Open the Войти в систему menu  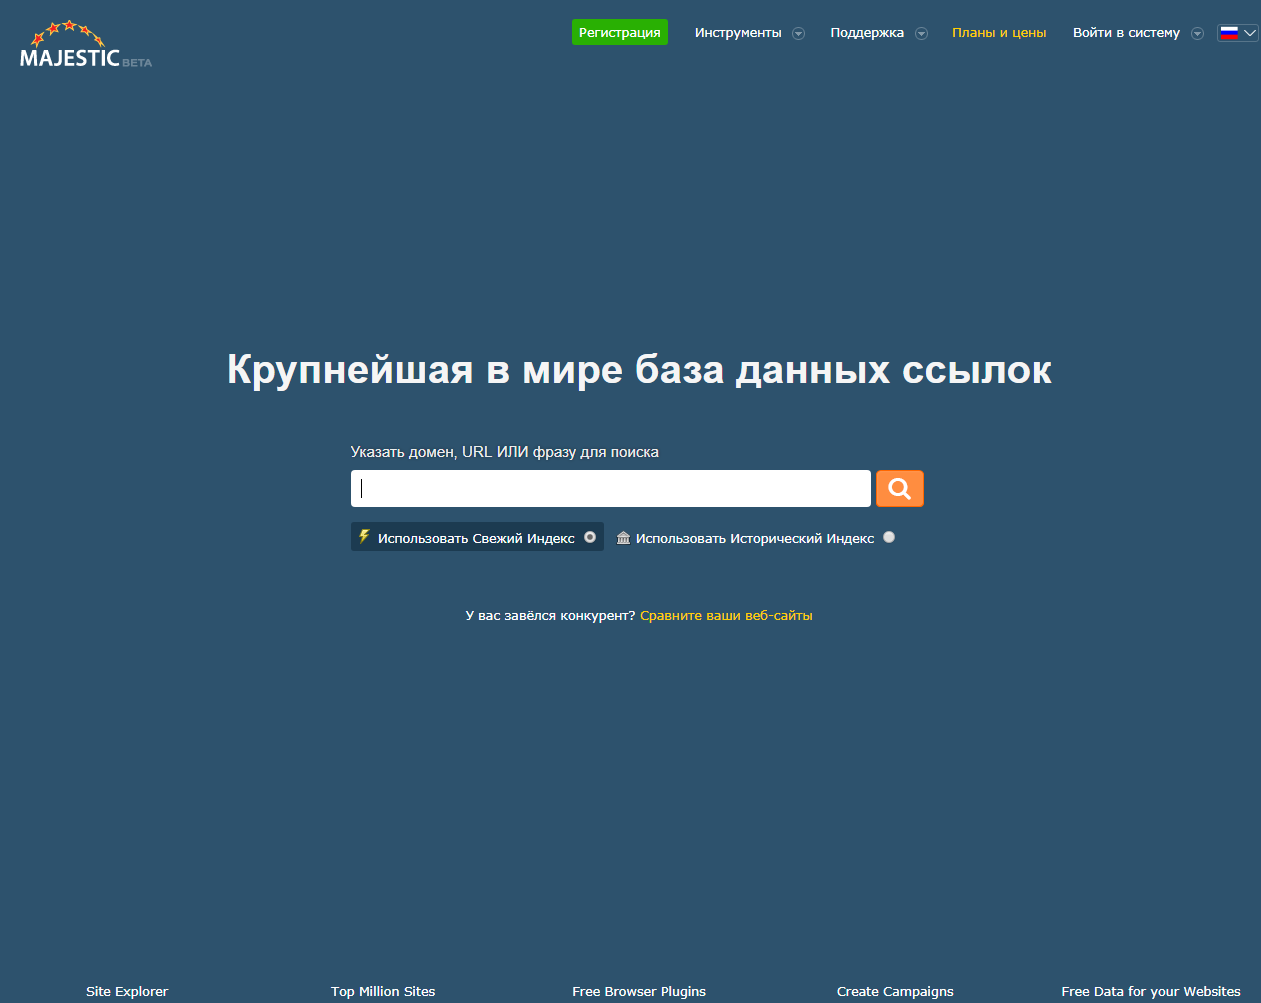1126,33
